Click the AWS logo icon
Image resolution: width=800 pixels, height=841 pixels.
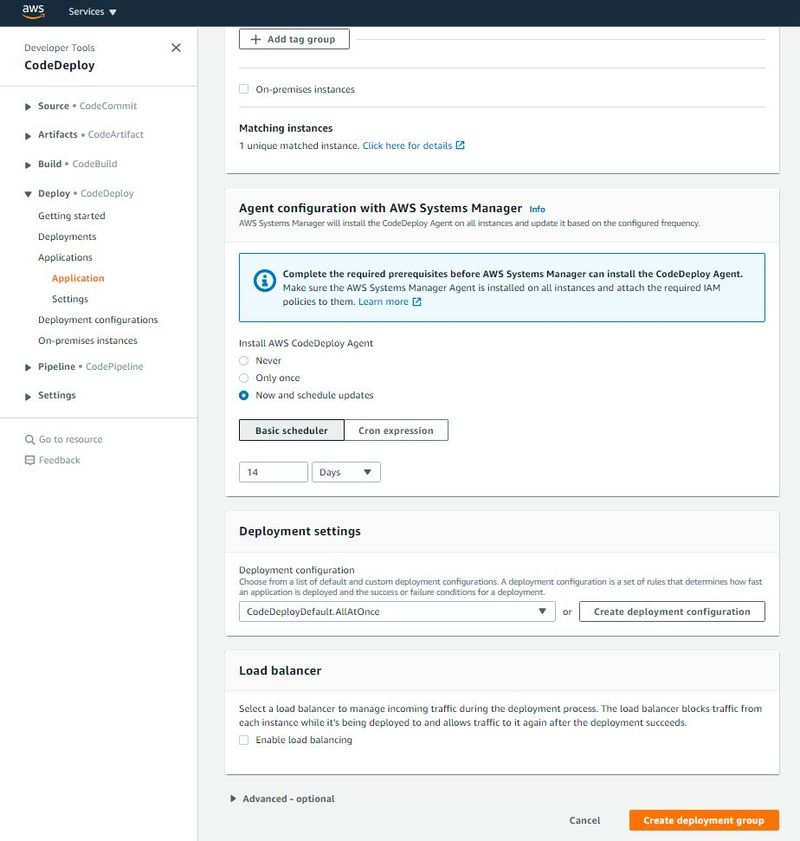coord(33,11)
